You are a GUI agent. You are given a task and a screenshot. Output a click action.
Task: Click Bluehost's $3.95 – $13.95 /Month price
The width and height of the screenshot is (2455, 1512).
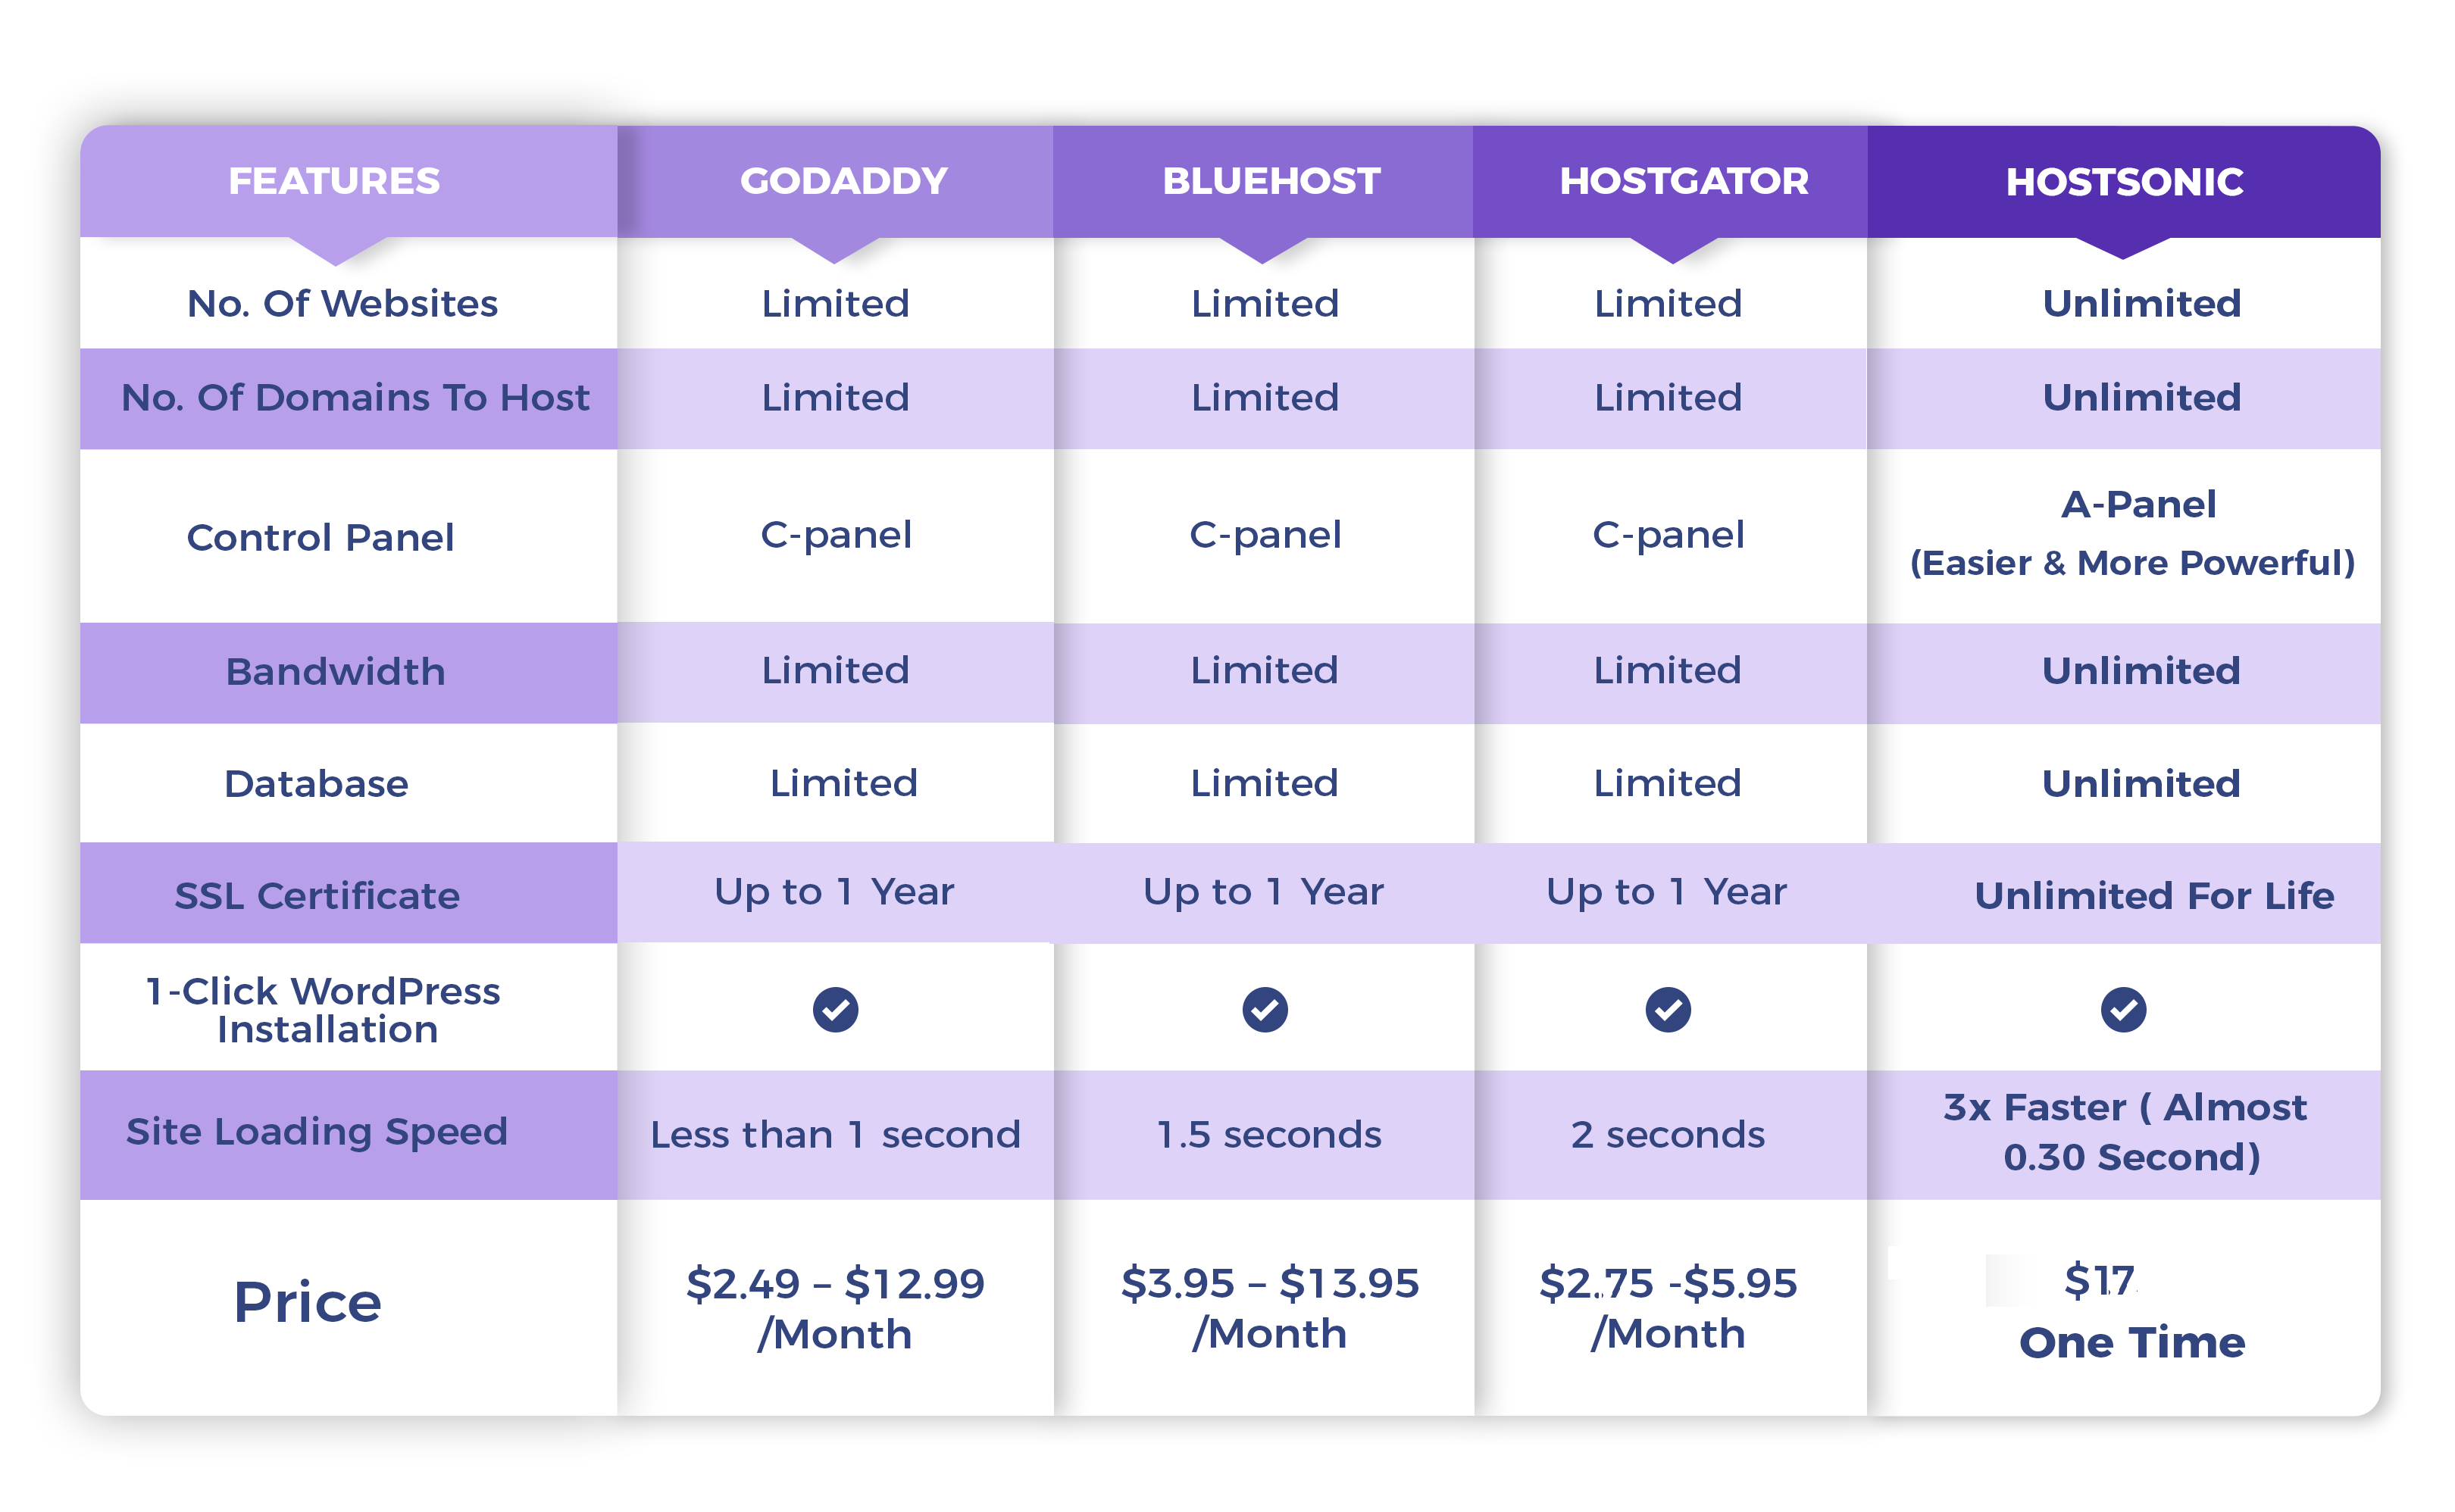[1269, 1307]
